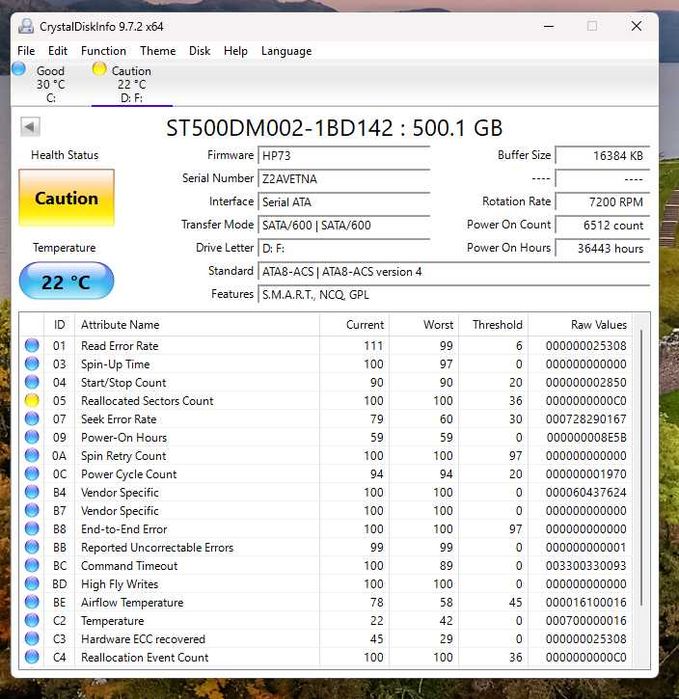Image resolution: width=679 pixels, height=699 pixels.
Task: Click the status circle for C2 Temperature
Action: click(32, 620)
